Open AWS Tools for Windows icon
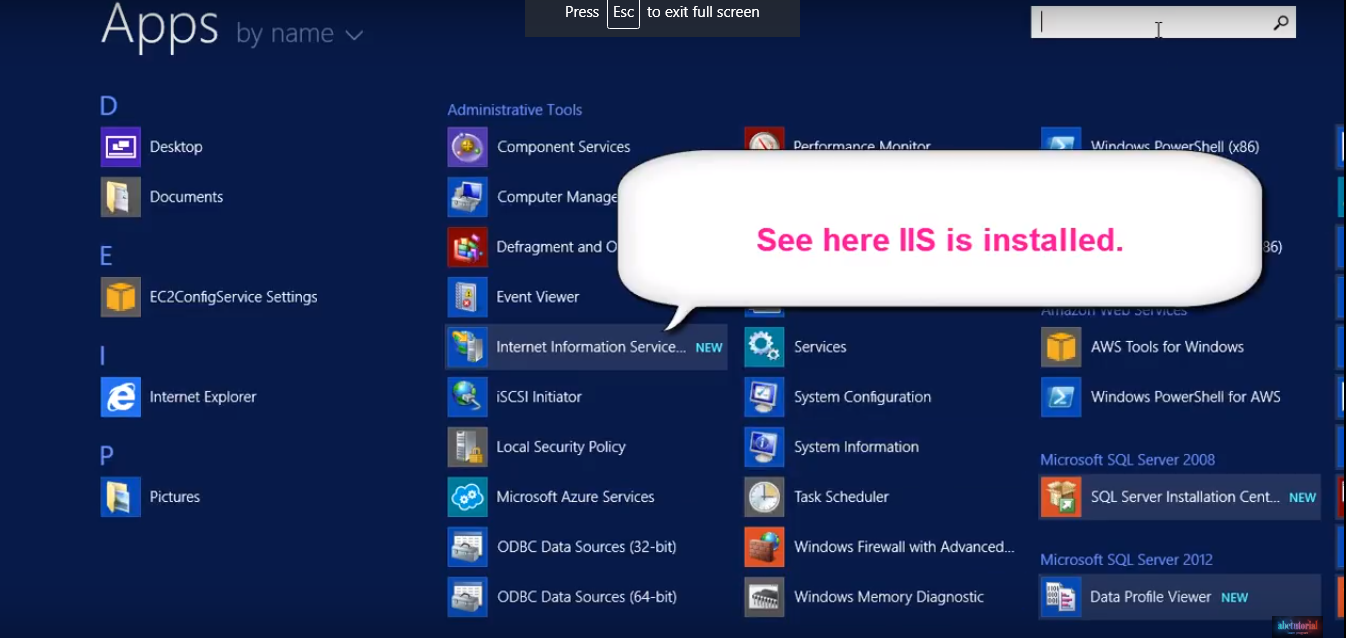 click(x=1061, y=347)
